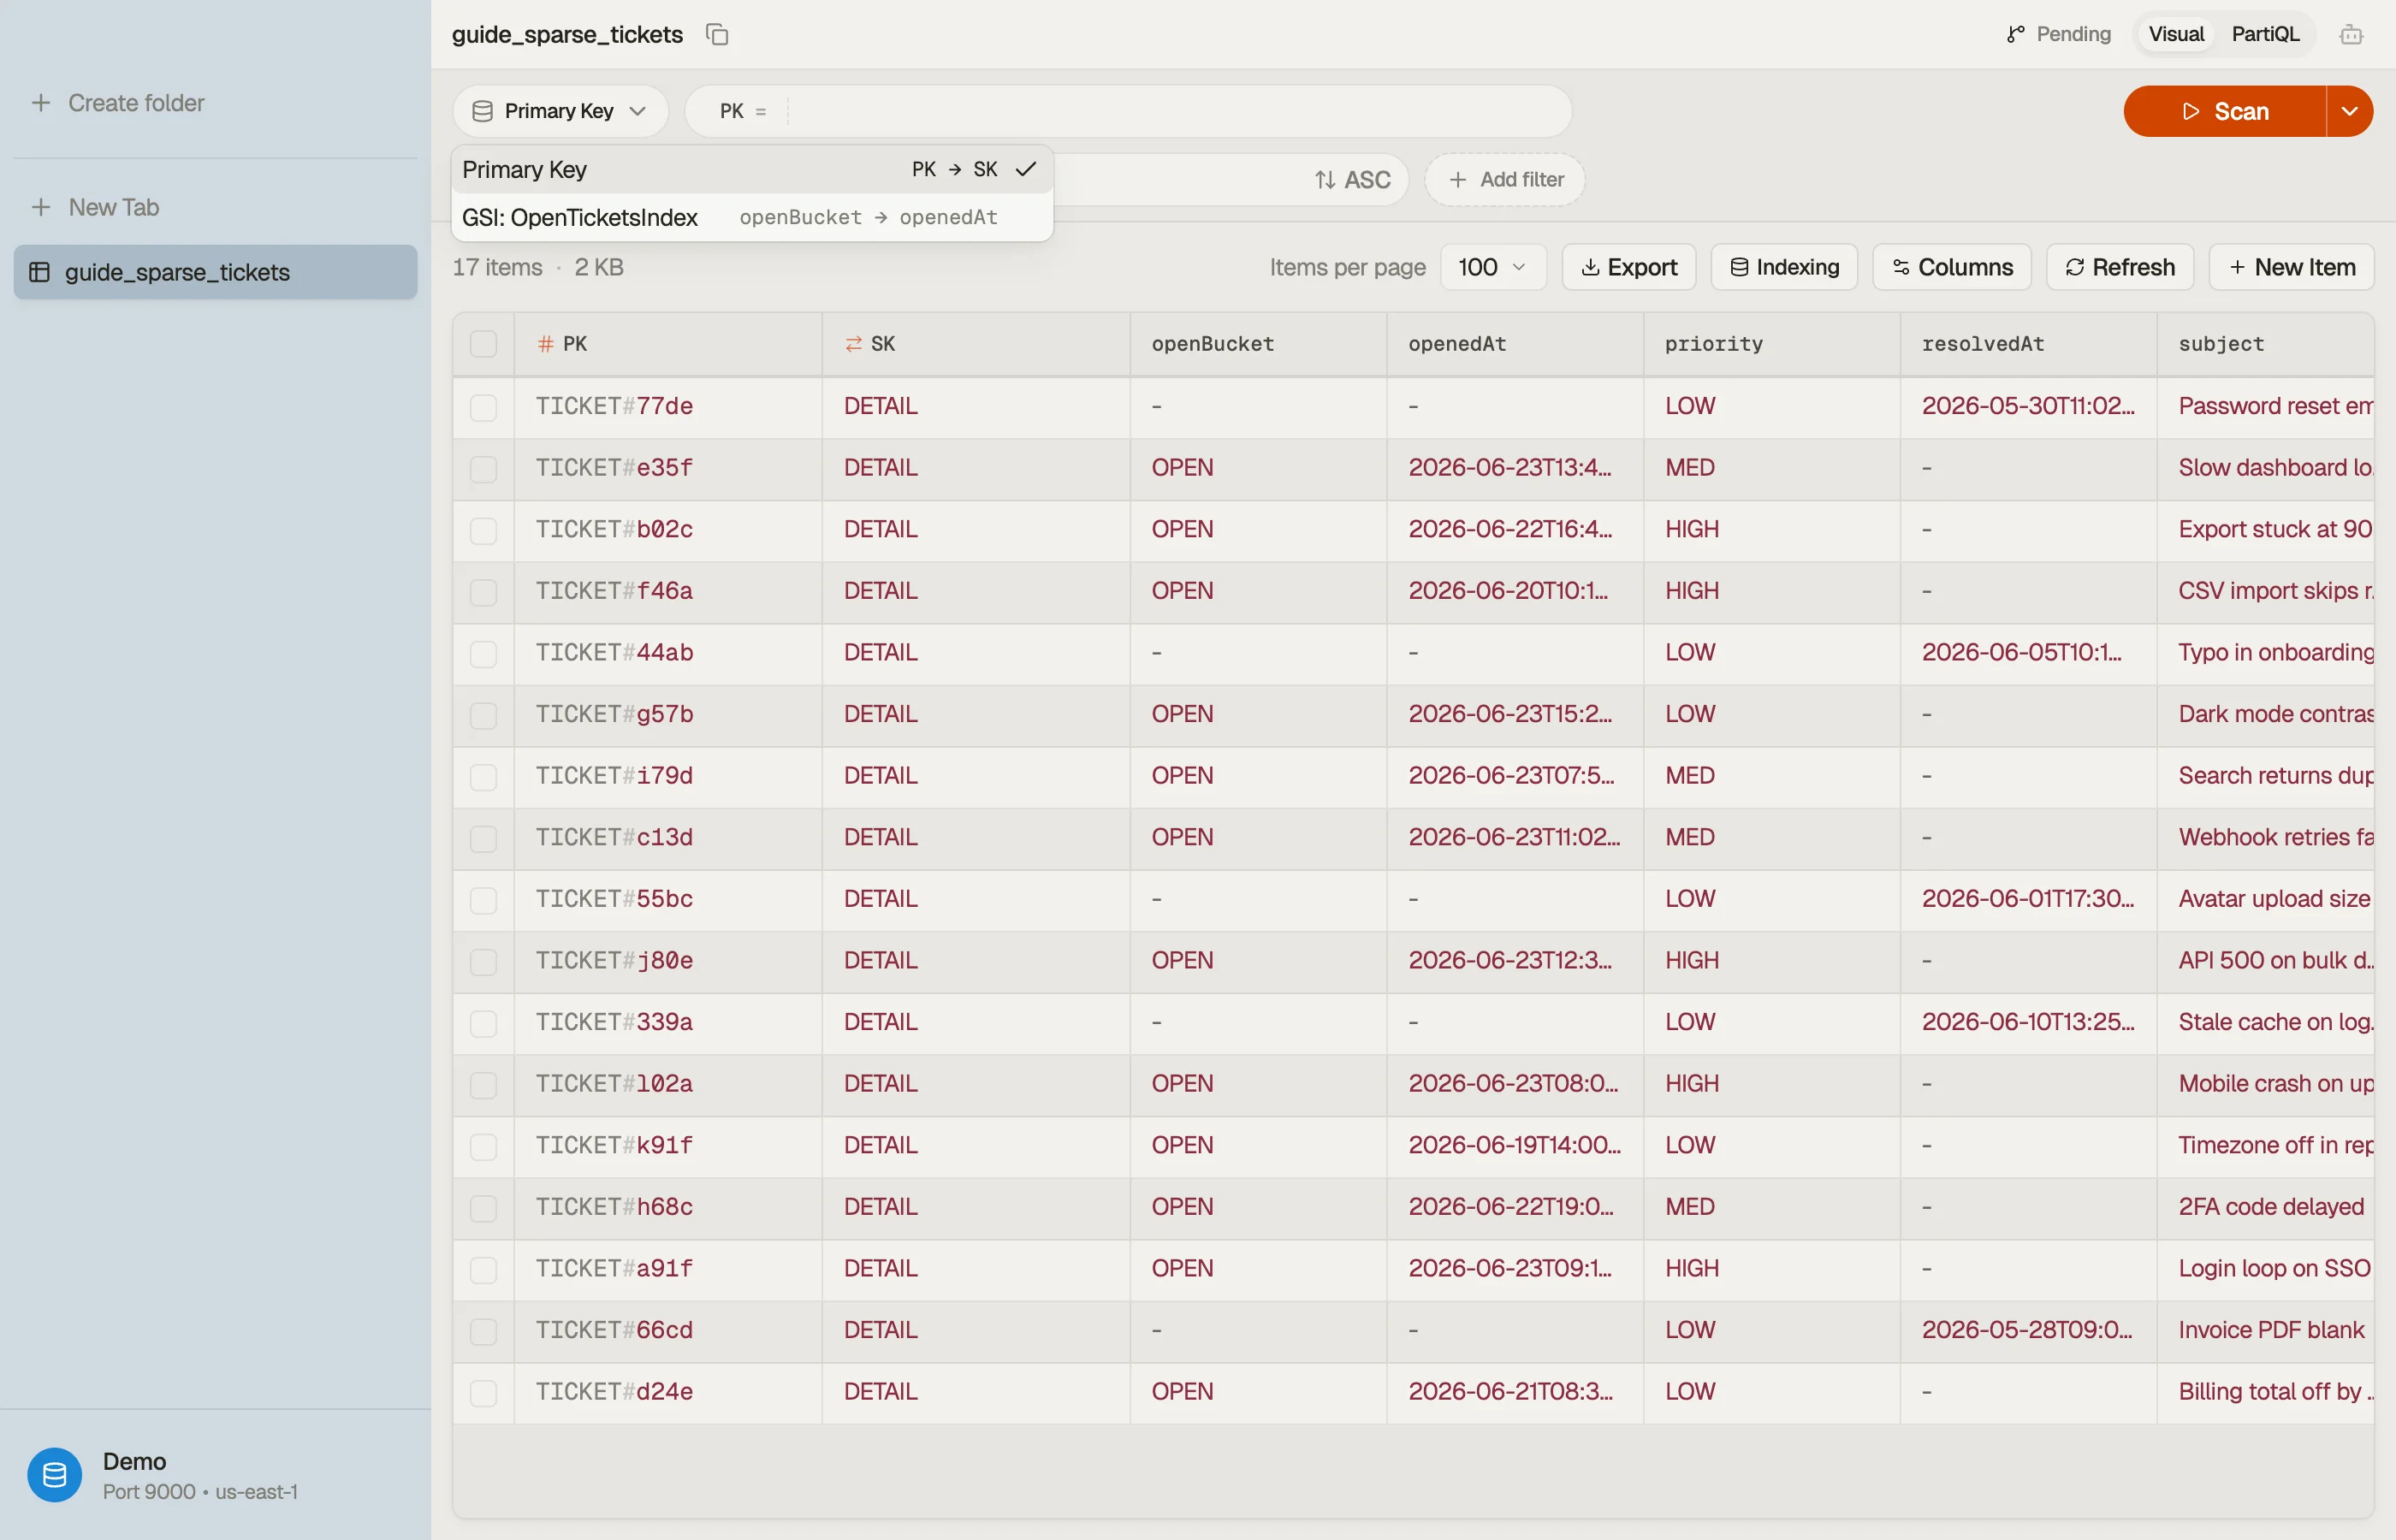Image resolution: width=2396 pixels, height=1540 pixels.
Task: Check the row checkbox for TICKET#e35f
Action: click(x=483, y=469)
